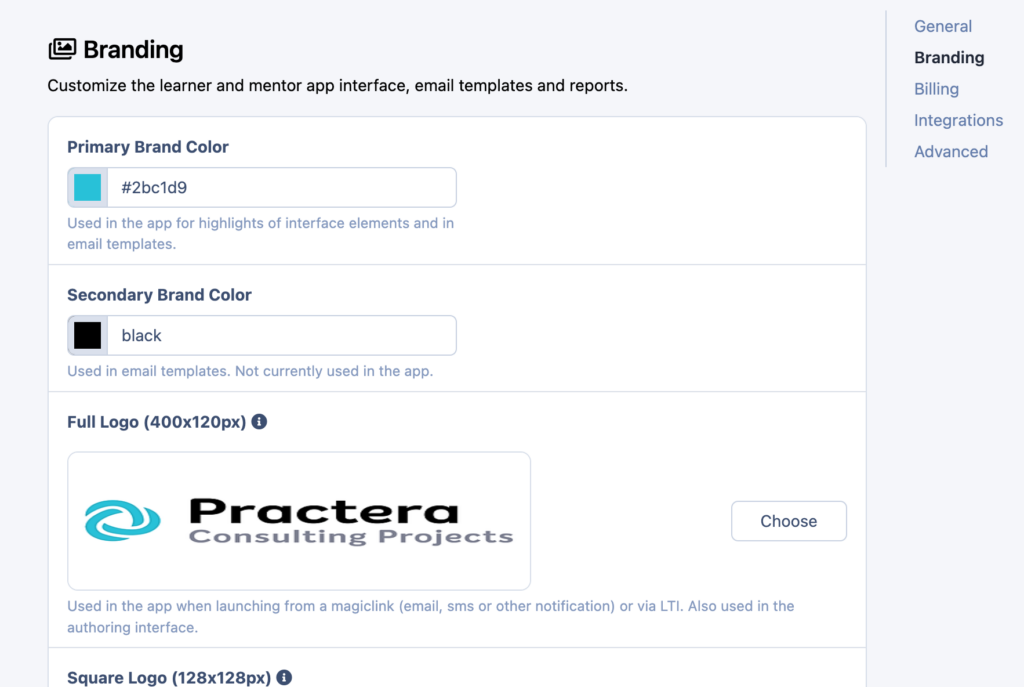Focus the secondary color field containing black
The width and height of the screenshot is (1024, 687).
[x=281, y=336]
